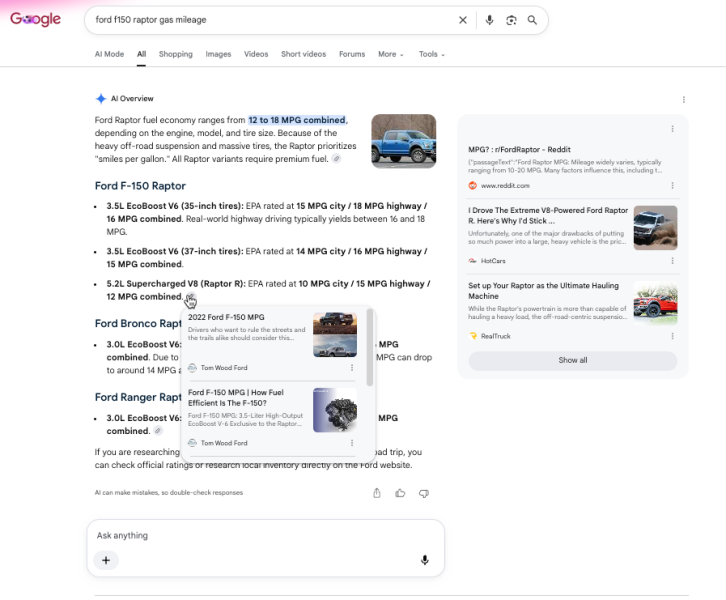
Task: Open three-dot menu for 'How Fuel Efficient' card
Action: 352,443
